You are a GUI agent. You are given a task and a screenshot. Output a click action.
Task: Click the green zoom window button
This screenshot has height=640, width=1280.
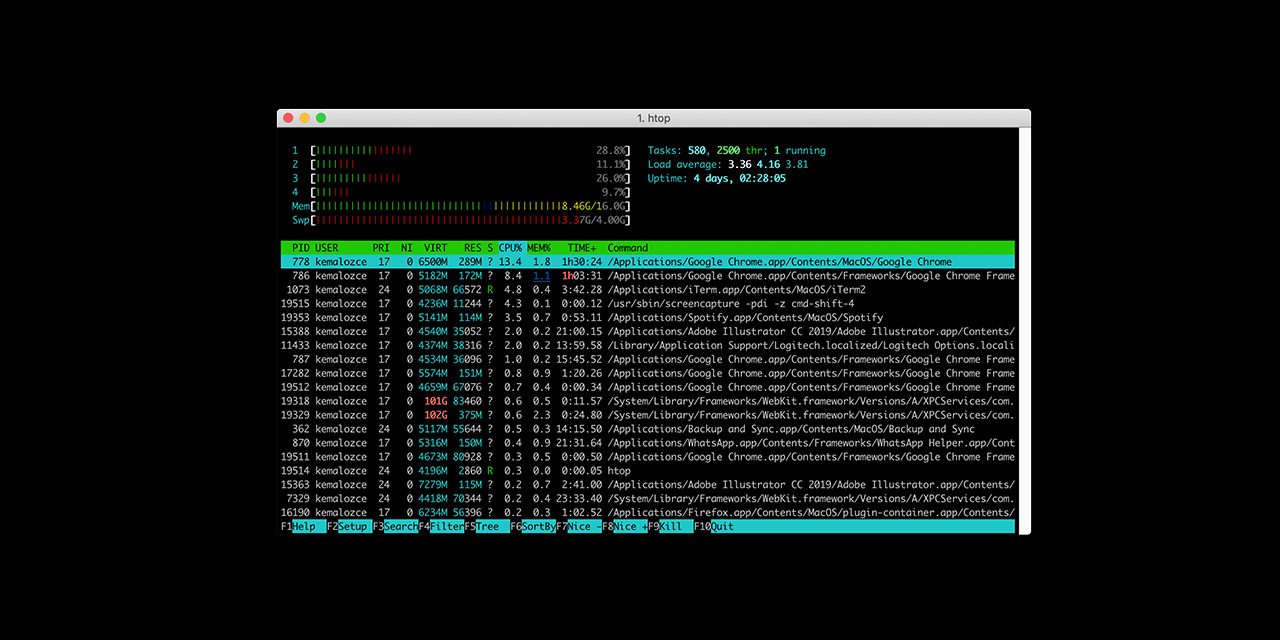pos(321,118)
